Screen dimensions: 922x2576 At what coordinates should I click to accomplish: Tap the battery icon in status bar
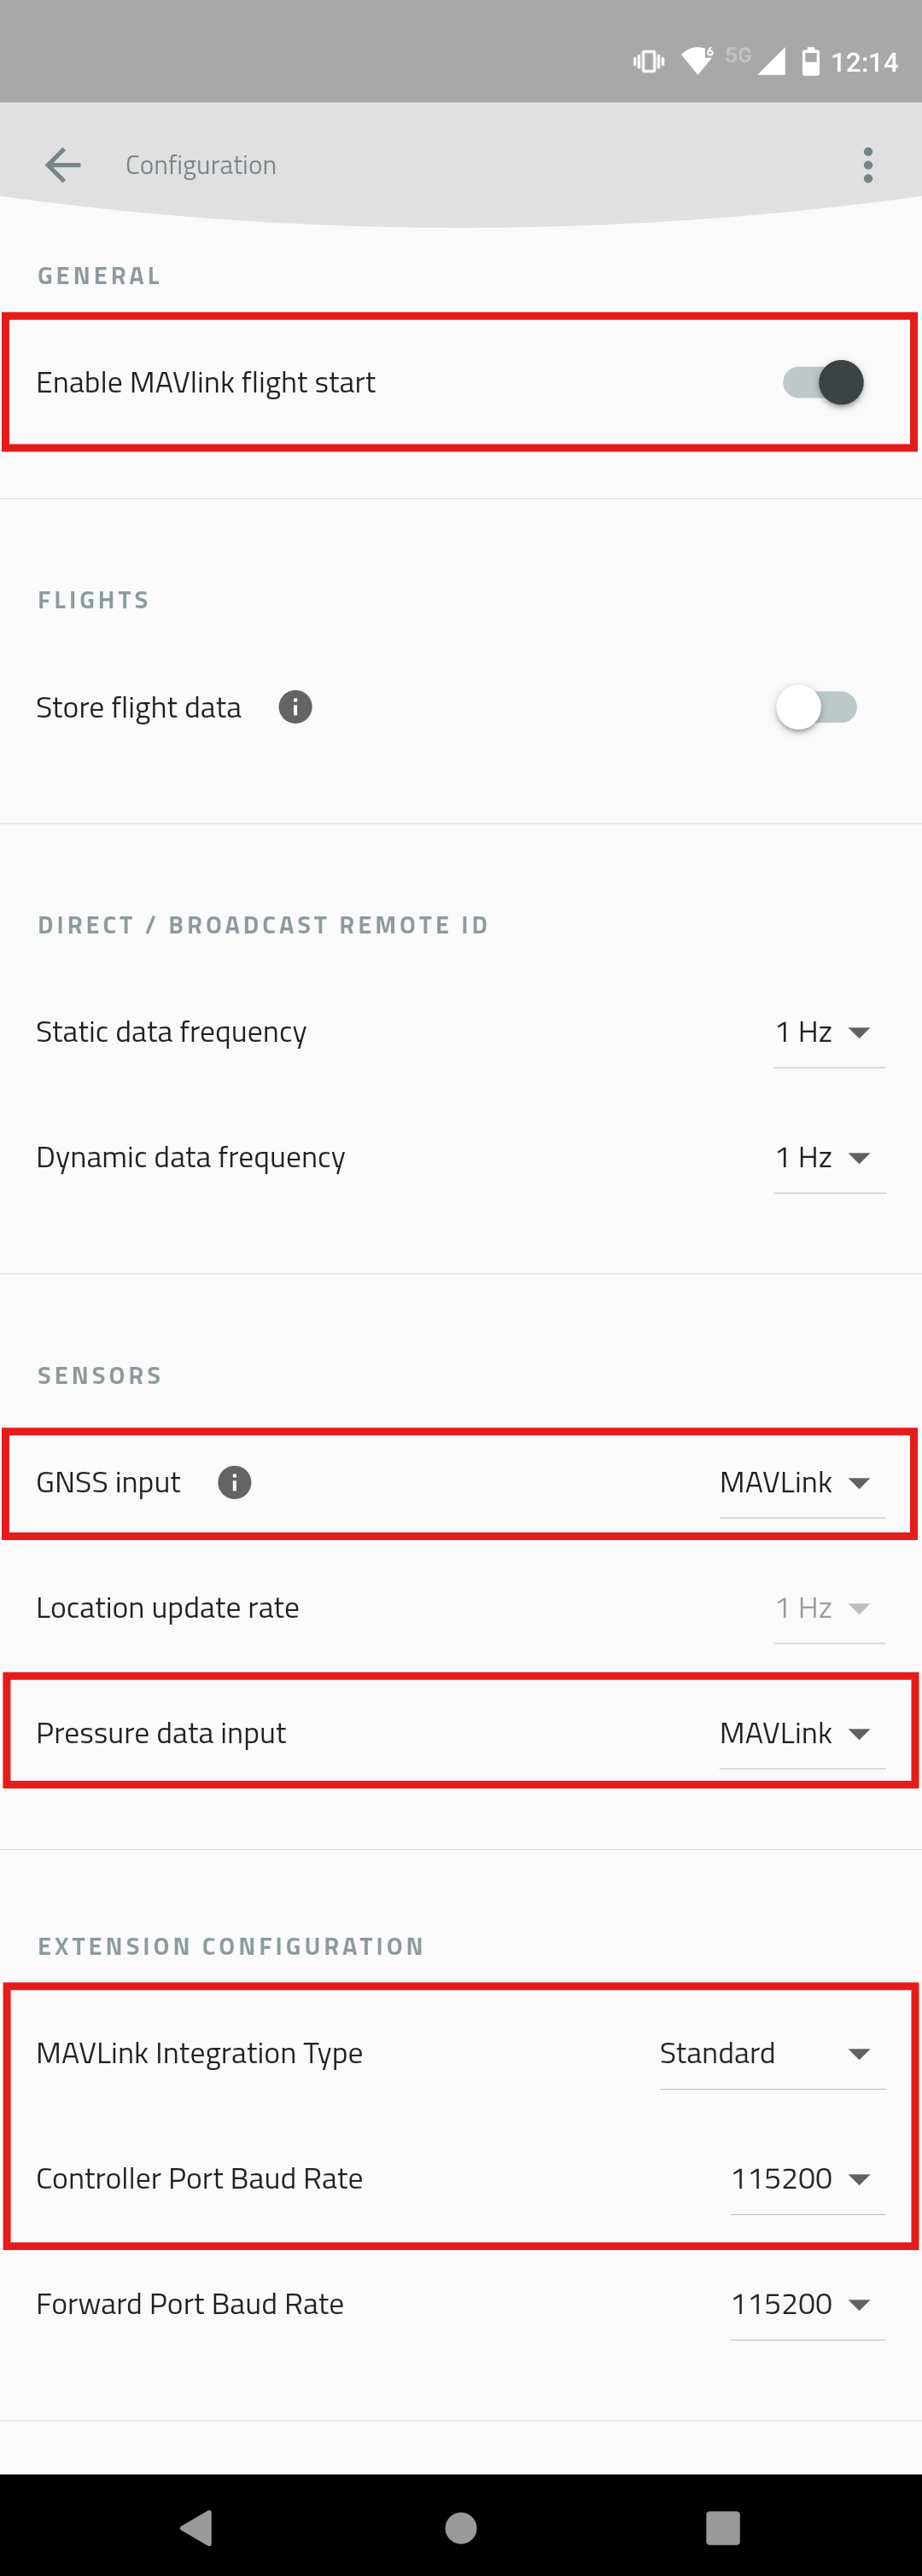[x=811, y=62]
